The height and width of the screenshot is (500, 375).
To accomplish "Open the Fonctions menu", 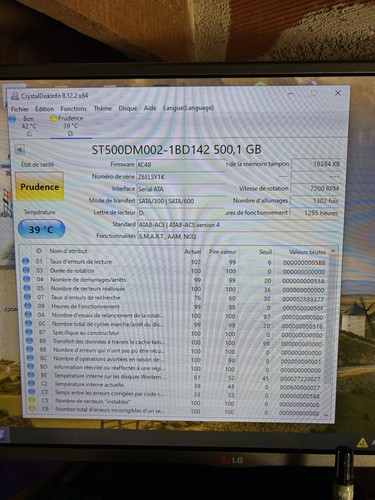I will click(x=74, y=109).
